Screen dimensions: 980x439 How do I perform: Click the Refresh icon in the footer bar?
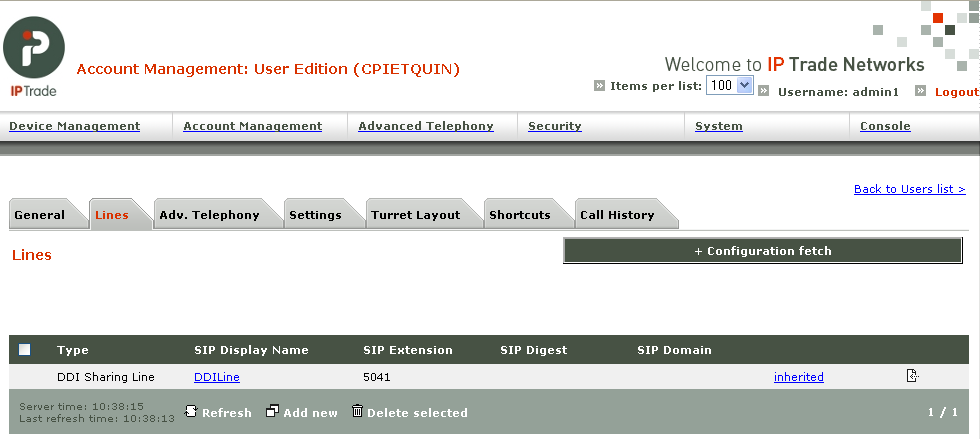pyautogui.click(x=191, y=411)
